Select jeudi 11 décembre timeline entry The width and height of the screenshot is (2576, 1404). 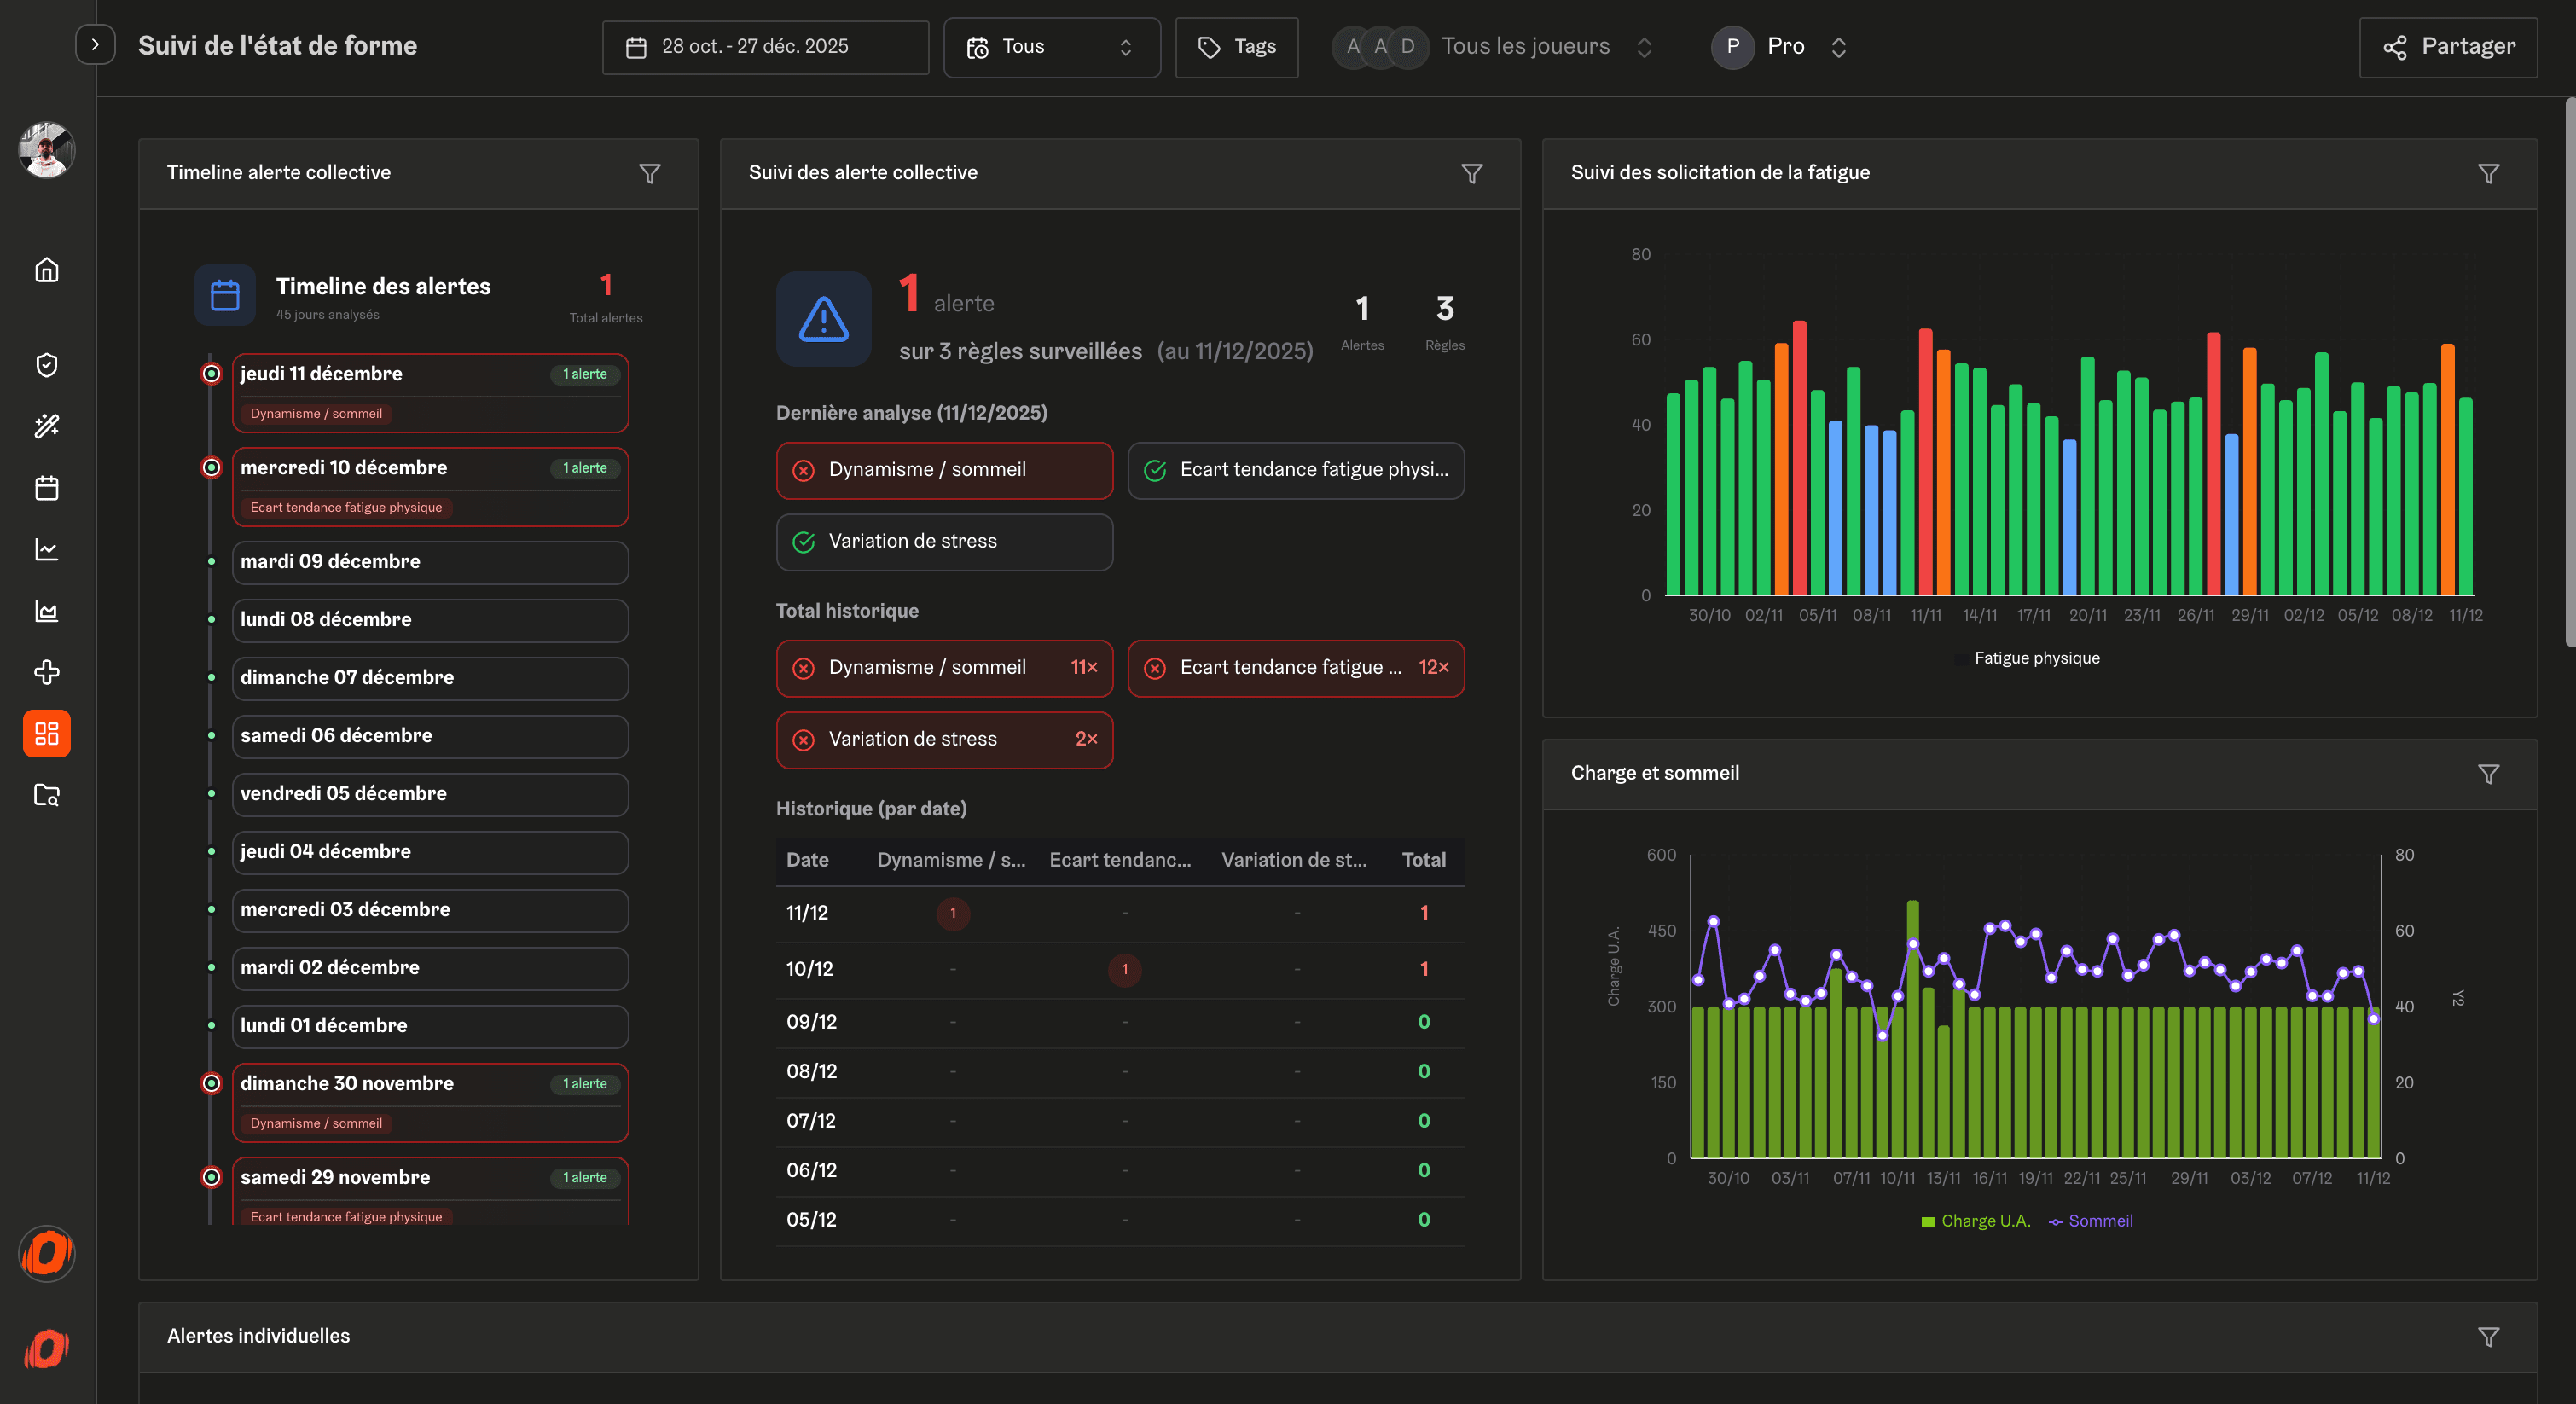click(x=430, y=392)
